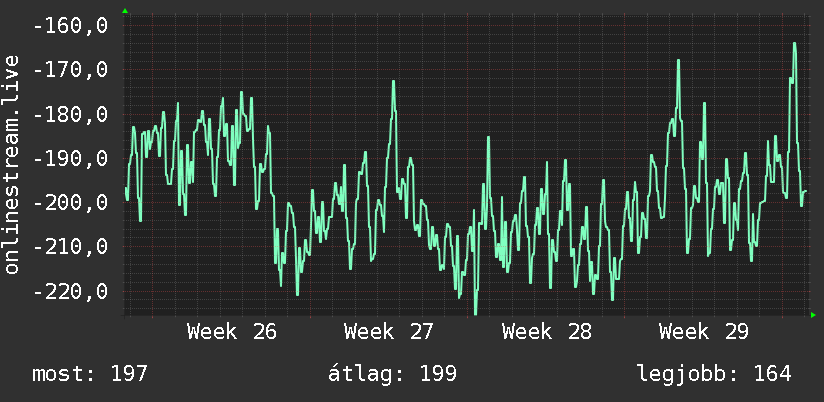
Task: Click the -200,0 Y-axis value
Action: pyautogui.click(x=70, y=202)
